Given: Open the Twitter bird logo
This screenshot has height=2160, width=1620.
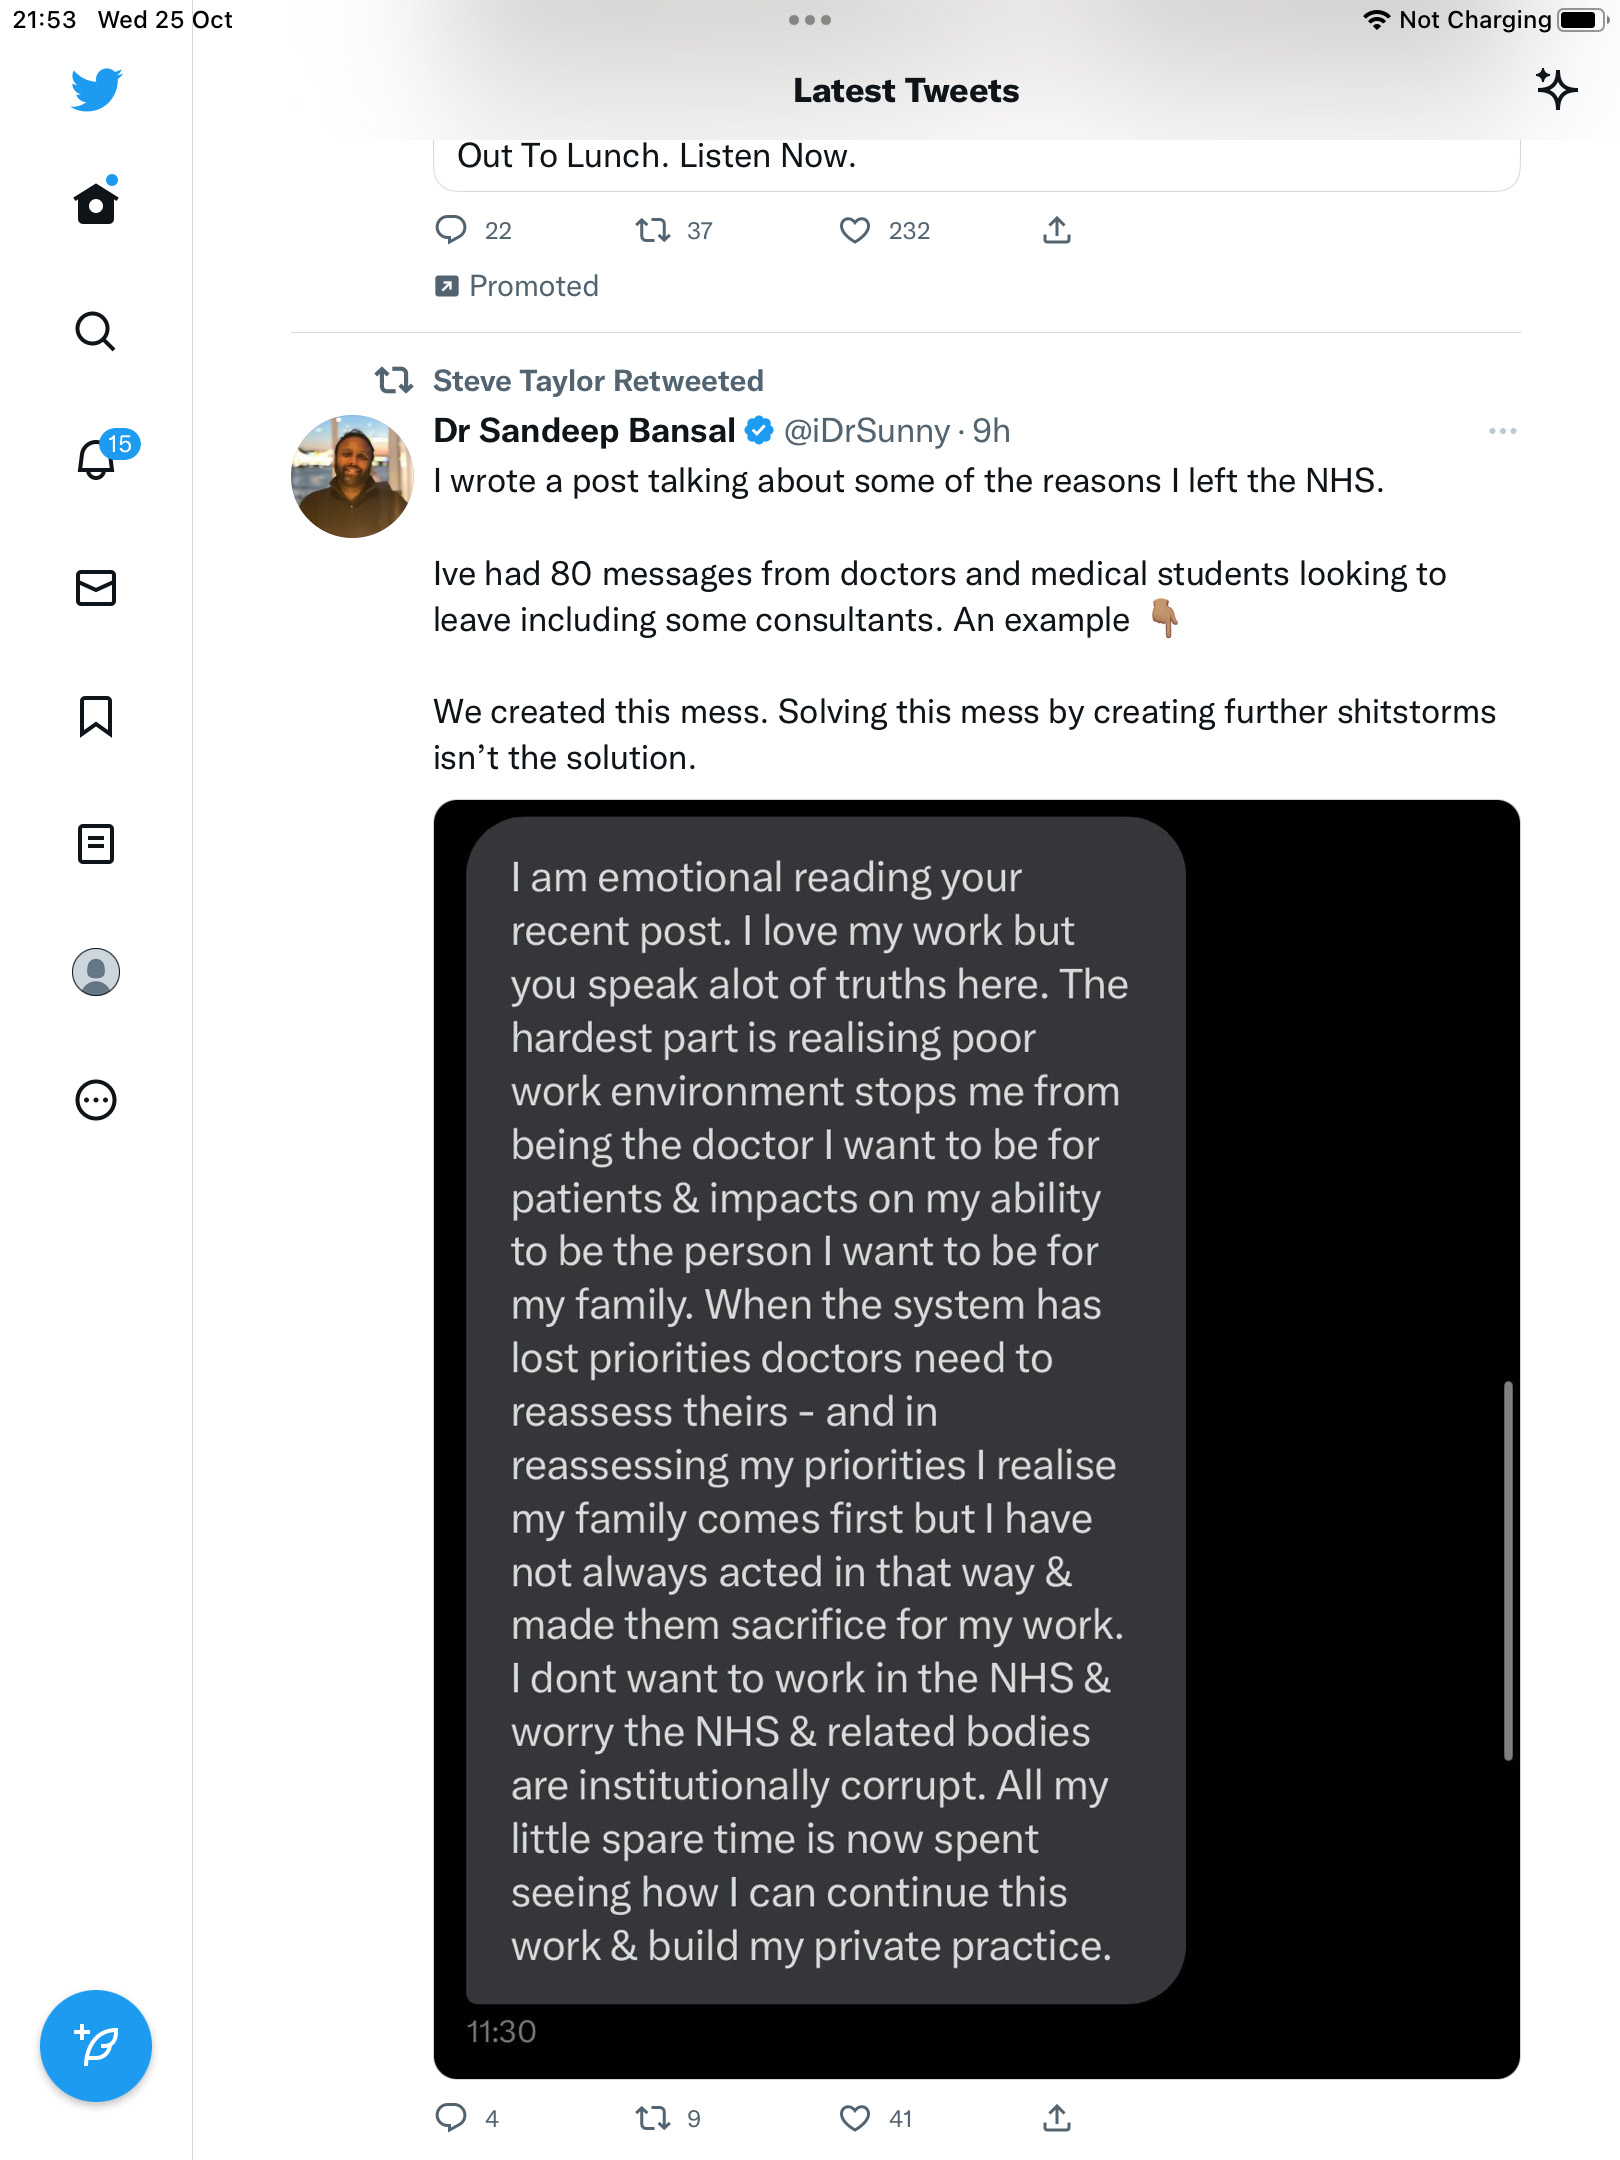Looking at the screenshot, I should 96,89.
